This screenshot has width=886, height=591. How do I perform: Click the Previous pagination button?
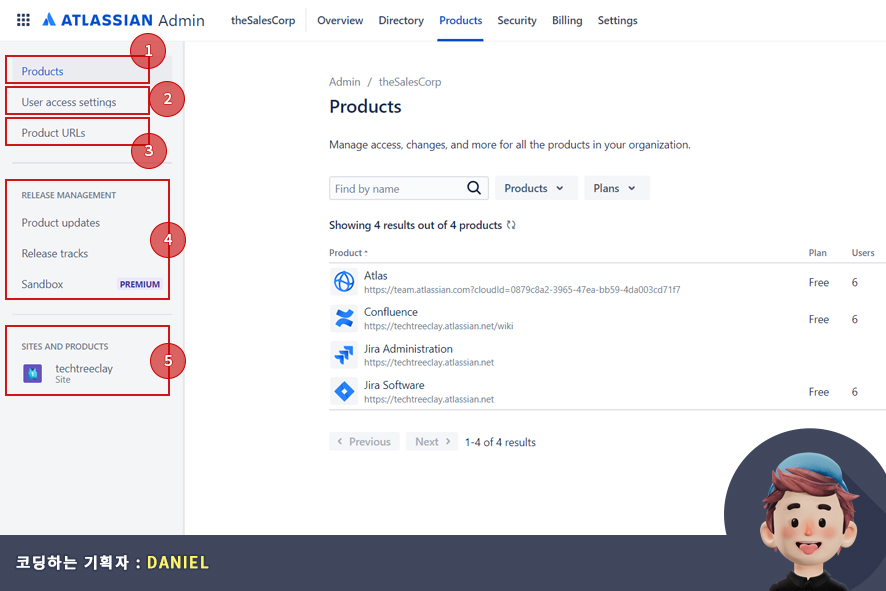pos(364,441)
